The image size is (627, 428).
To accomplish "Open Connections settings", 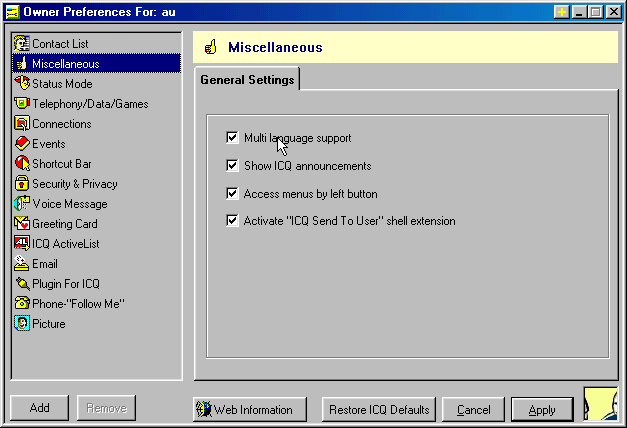I will pyautogui.click(x=96, y=124).
